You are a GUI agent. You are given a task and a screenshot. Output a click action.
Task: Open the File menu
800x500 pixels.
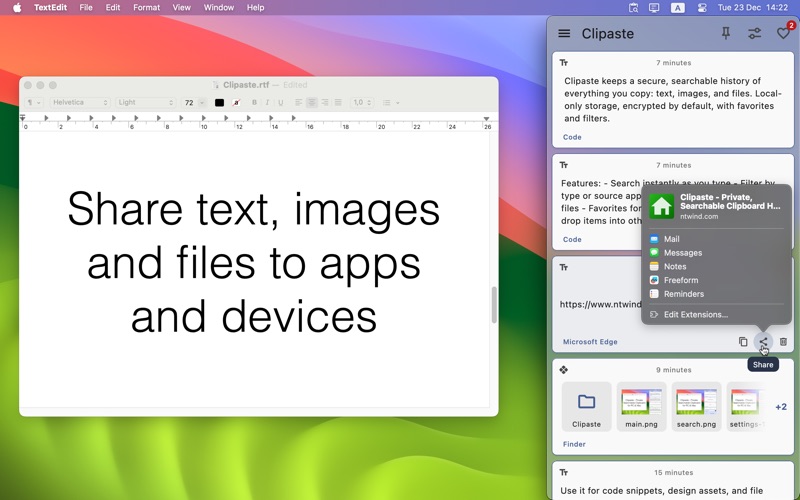pos(86,7)
